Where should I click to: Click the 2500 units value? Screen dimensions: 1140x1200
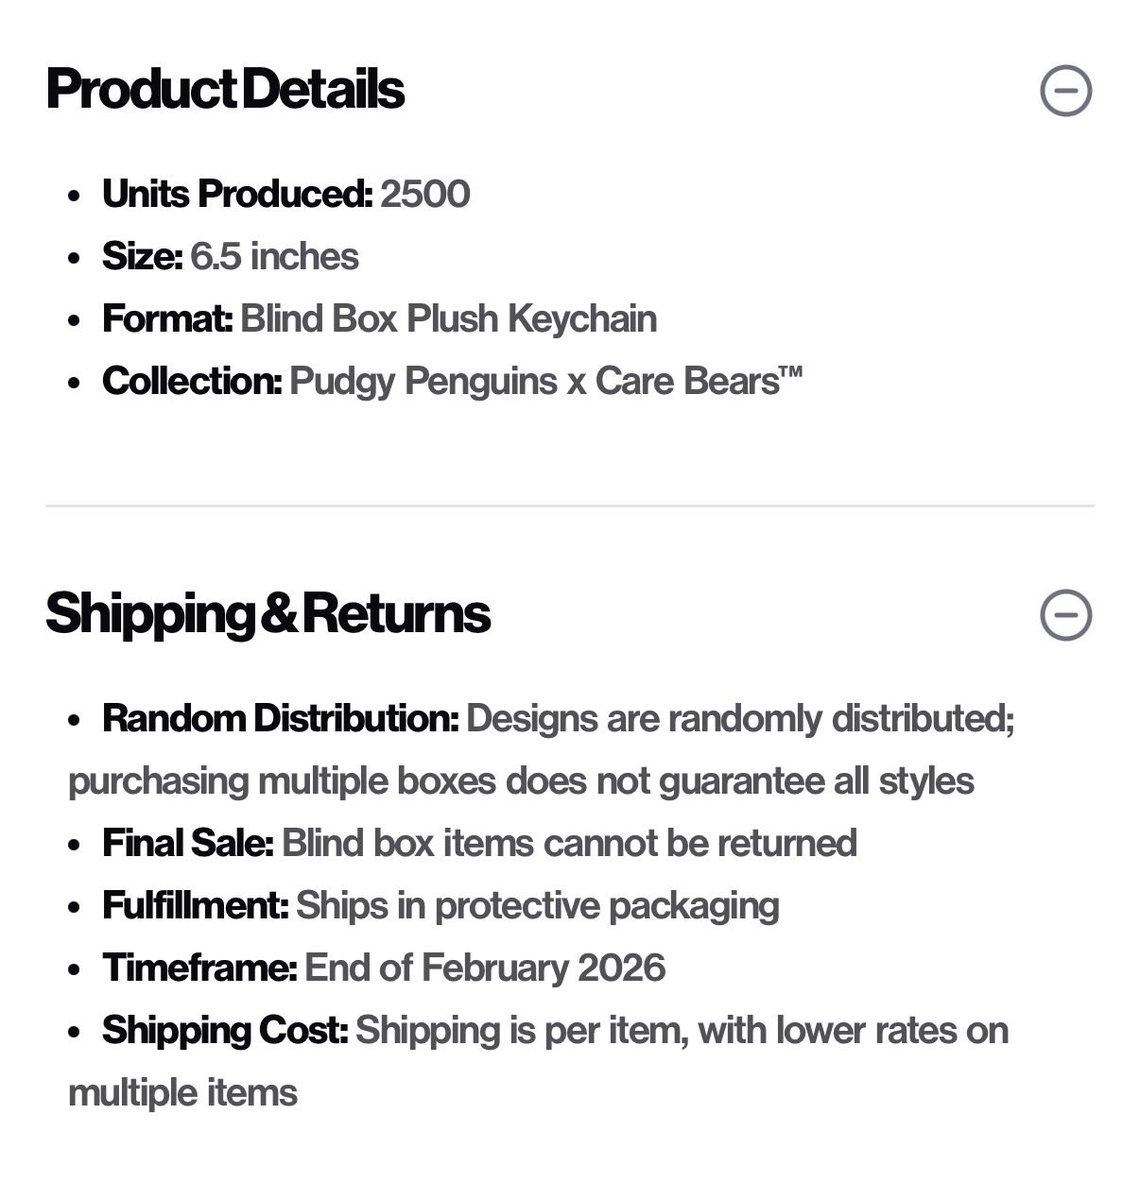(425, 194)
